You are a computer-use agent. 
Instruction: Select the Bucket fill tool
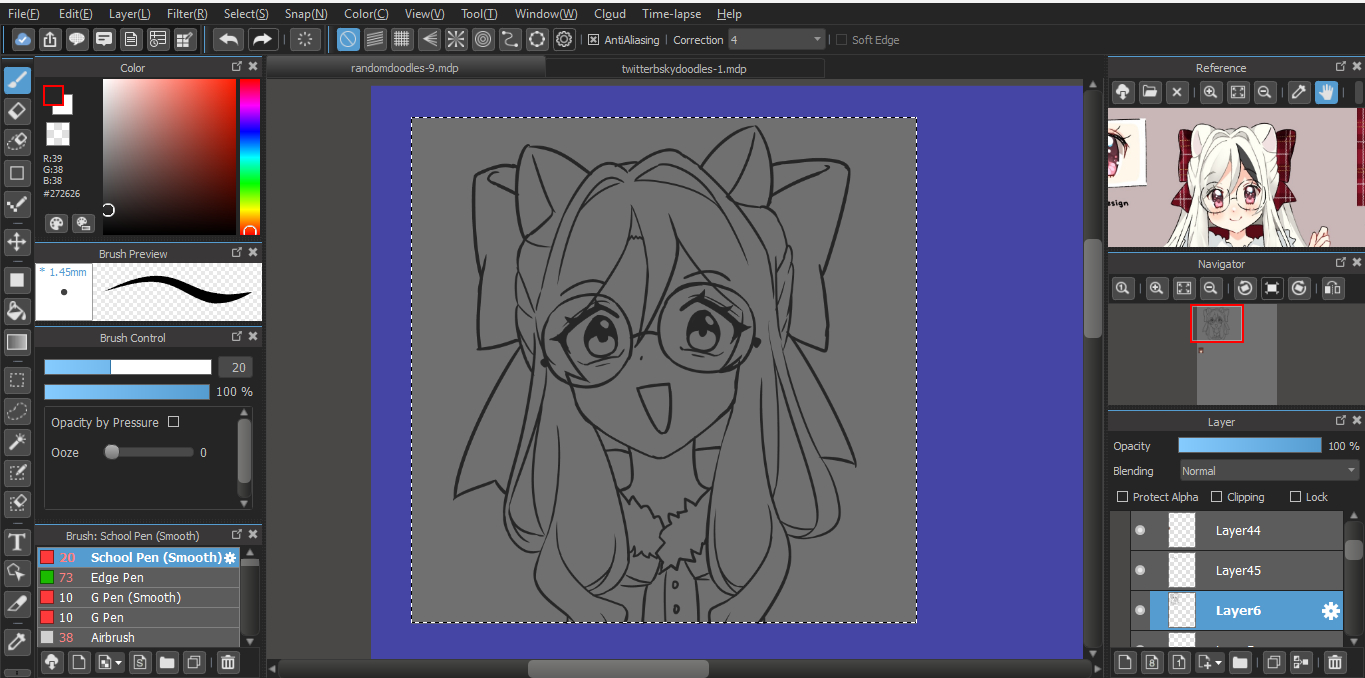click(17, 310)
